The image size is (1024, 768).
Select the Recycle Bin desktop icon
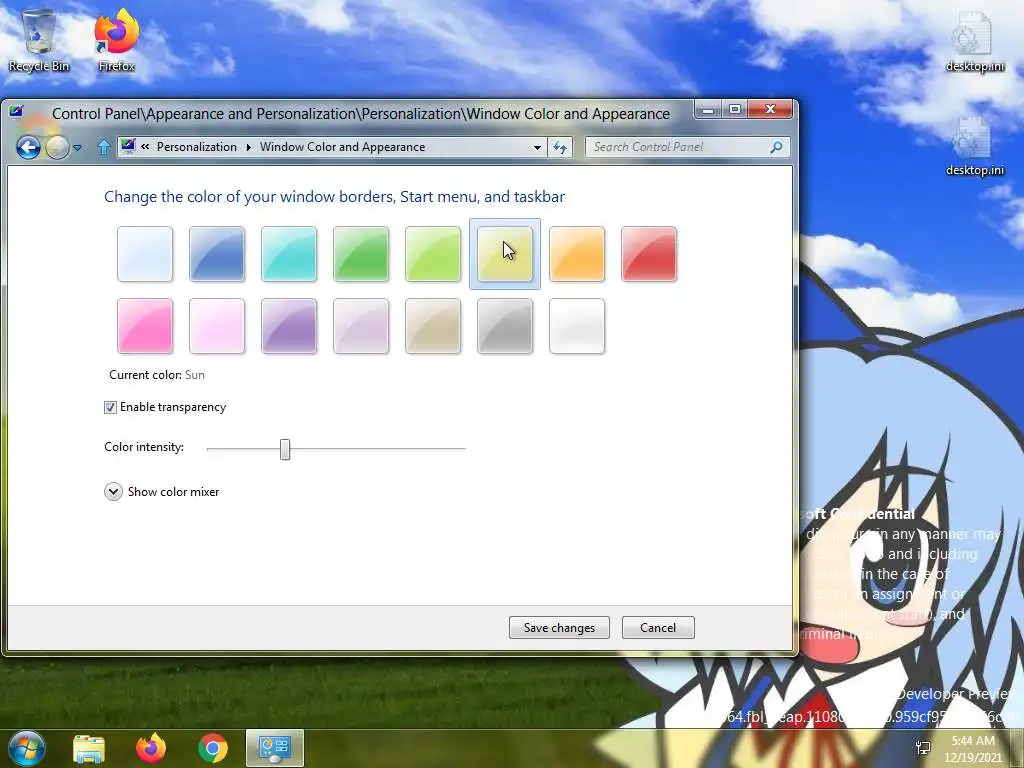pyautogui.click(x=39, y=40)
